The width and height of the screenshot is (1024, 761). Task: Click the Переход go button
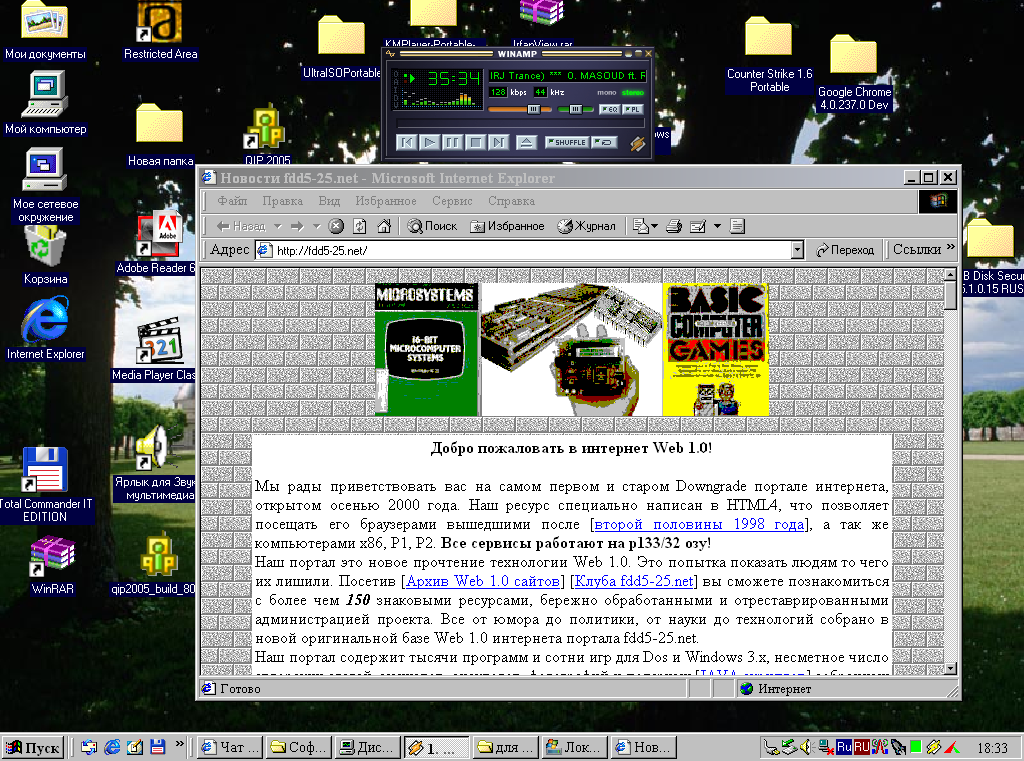(x=845, y=250)
